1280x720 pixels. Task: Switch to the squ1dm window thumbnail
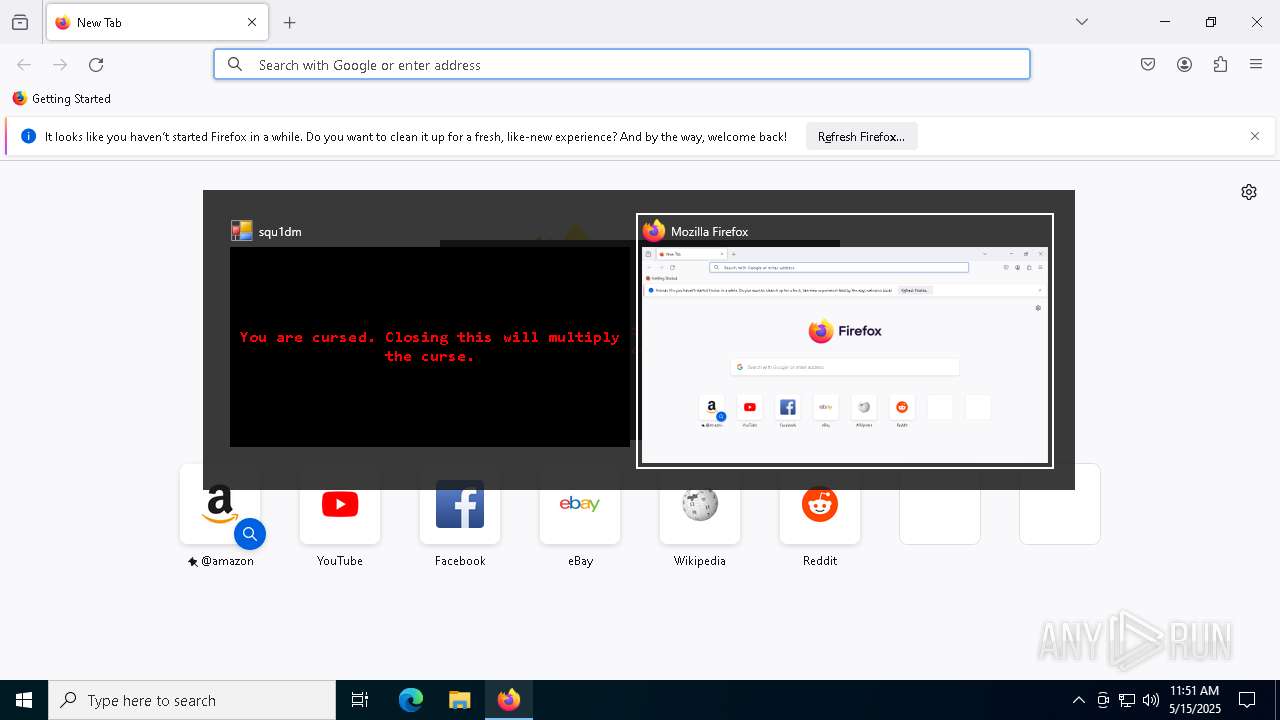(430, 346)
